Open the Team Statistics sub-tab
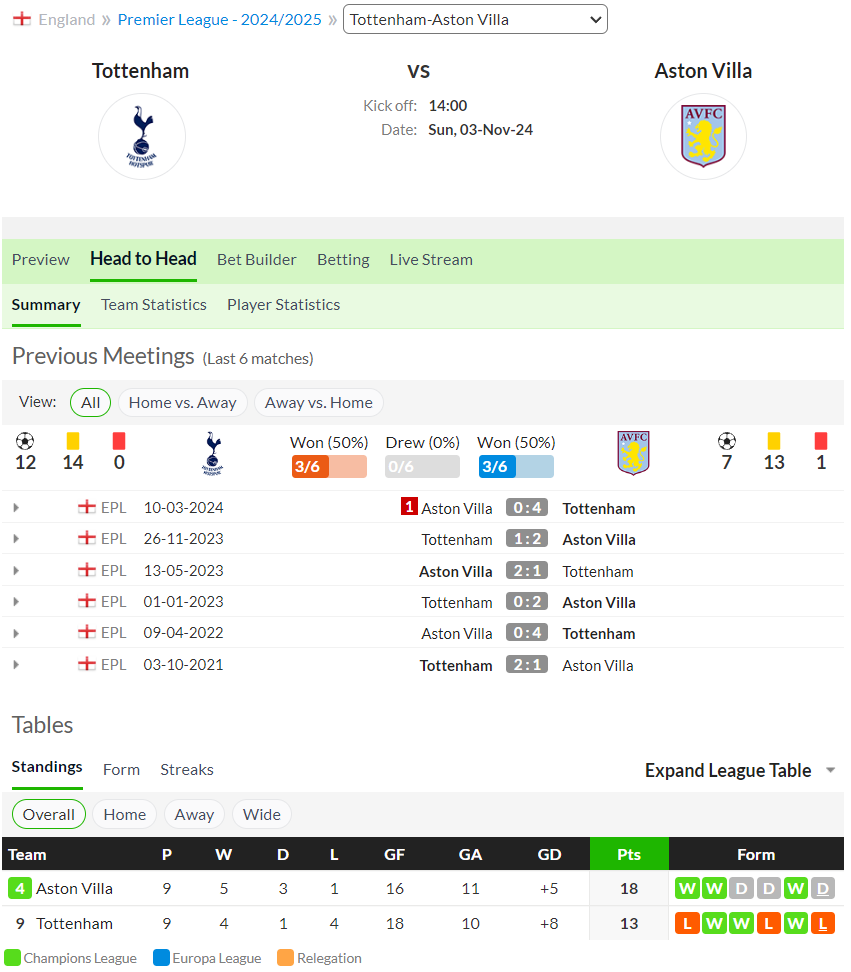The image size is (851, 972). [154, 304]
